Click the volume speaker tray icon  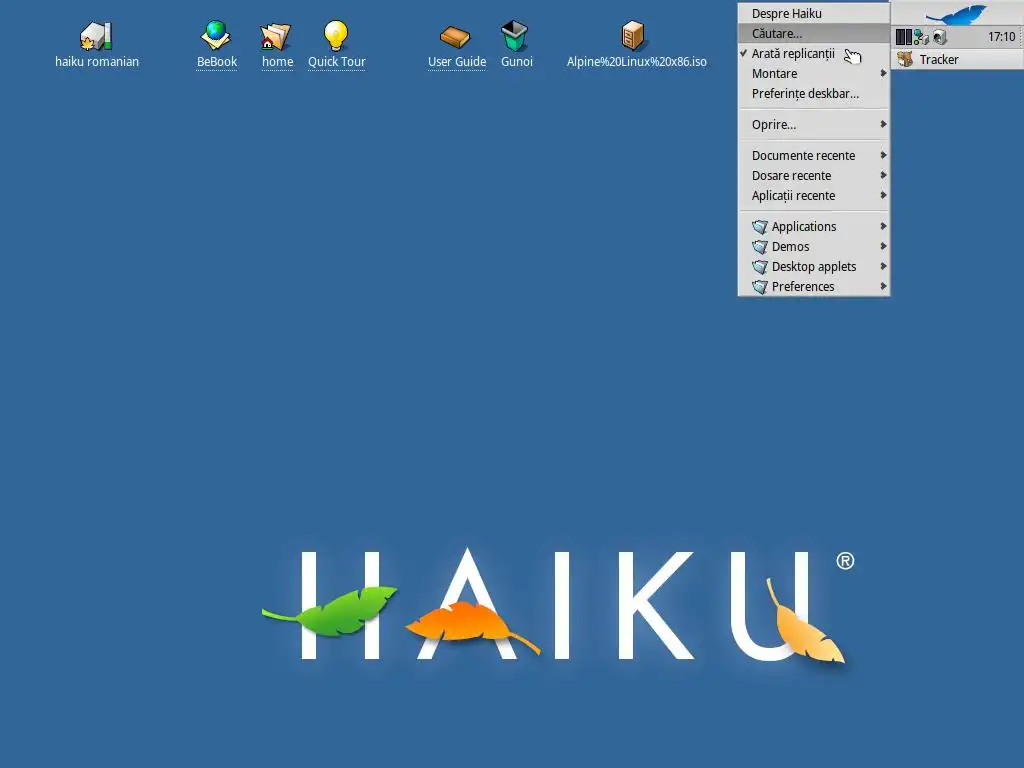[940, 37]
